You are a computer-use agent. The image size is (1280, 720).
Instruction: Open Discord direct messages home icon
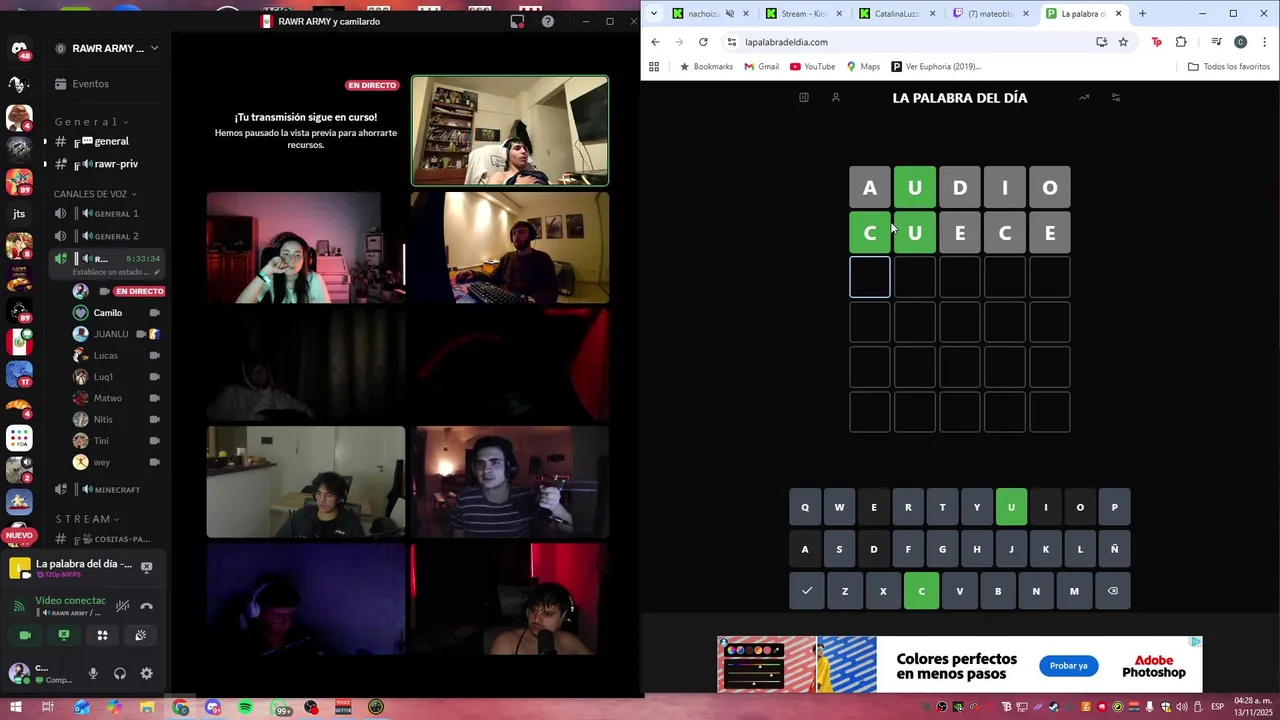19,48
